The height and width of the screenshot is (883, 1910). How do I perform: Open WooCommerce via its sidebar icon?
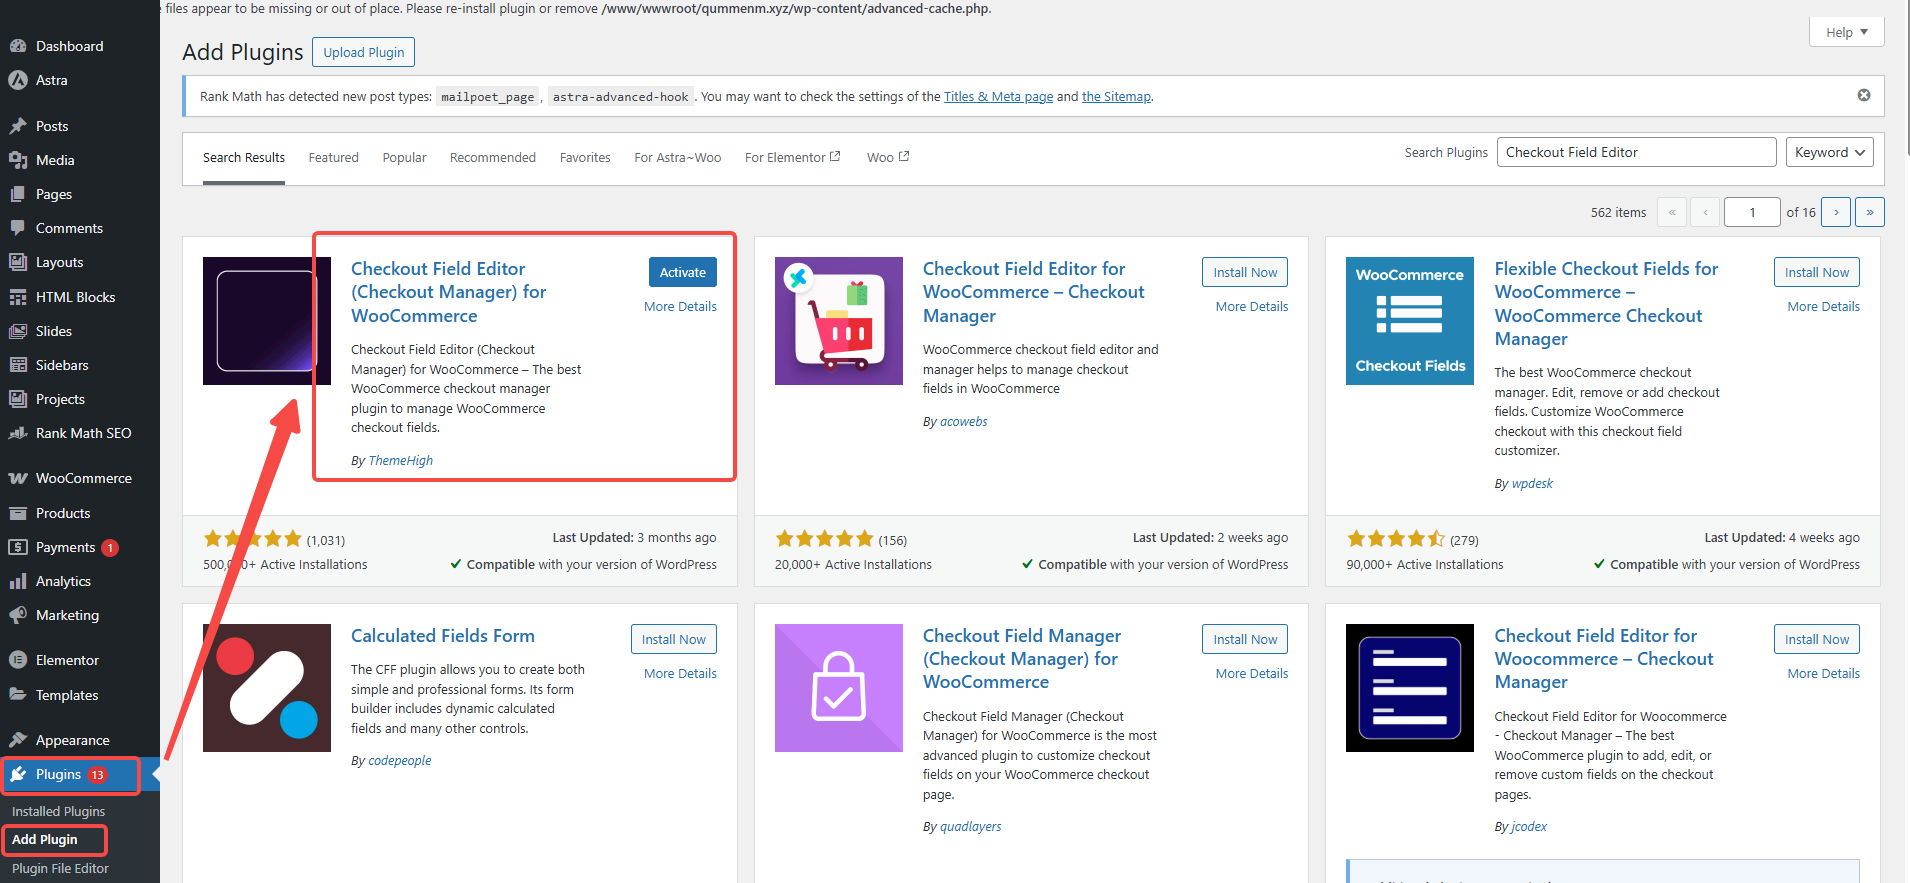point(18,478)
